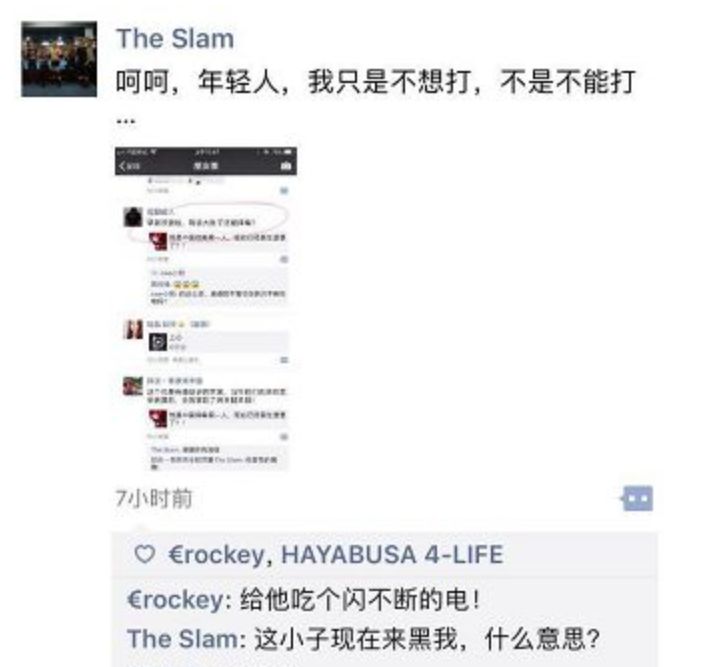
Task: Open €rockey's profile from the likes list
Action: (x=216, y=554)
